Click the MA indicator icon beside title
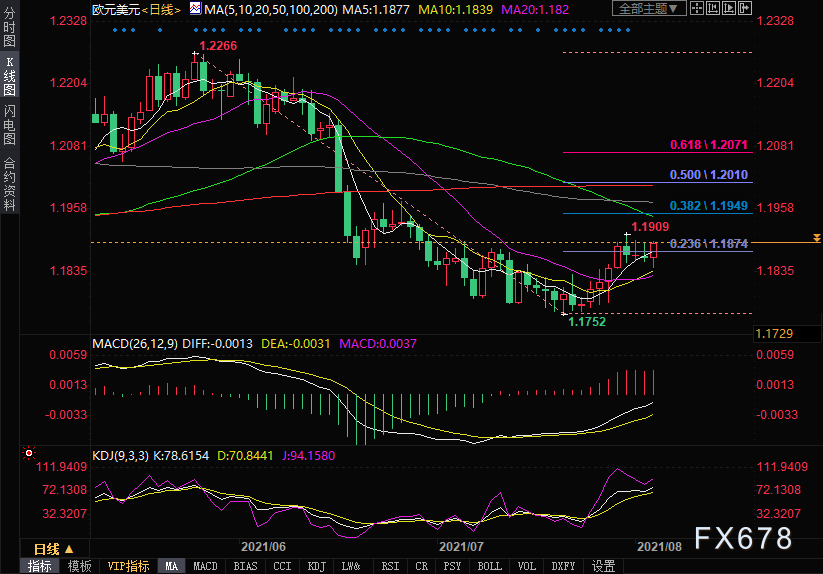The height and width of the screenshot is (574, 823). click(195, 8)
